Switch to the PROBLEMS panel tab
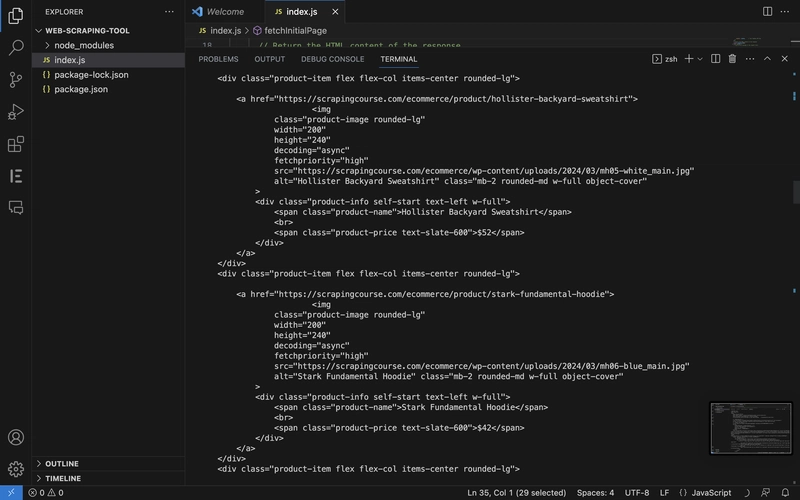 (x=218, y=59)
